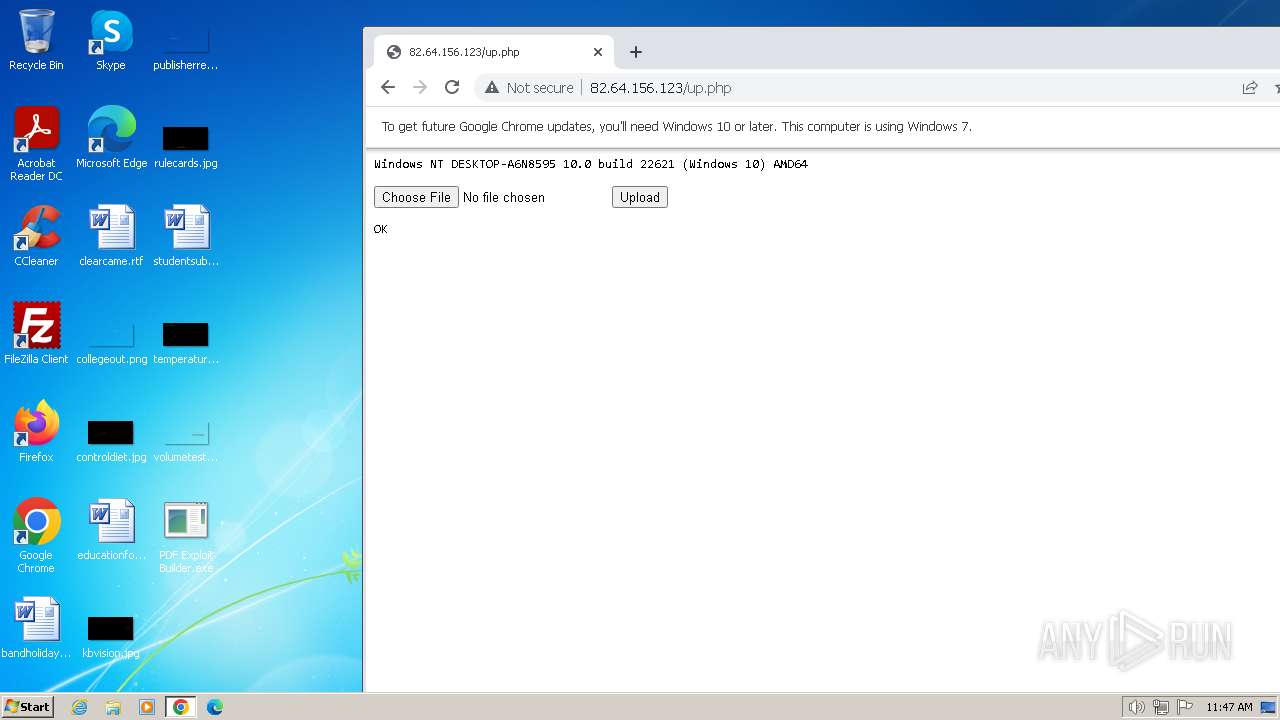Launch Firefox from the desktop
Viewport: 1280px width, 720px height.
36,432
